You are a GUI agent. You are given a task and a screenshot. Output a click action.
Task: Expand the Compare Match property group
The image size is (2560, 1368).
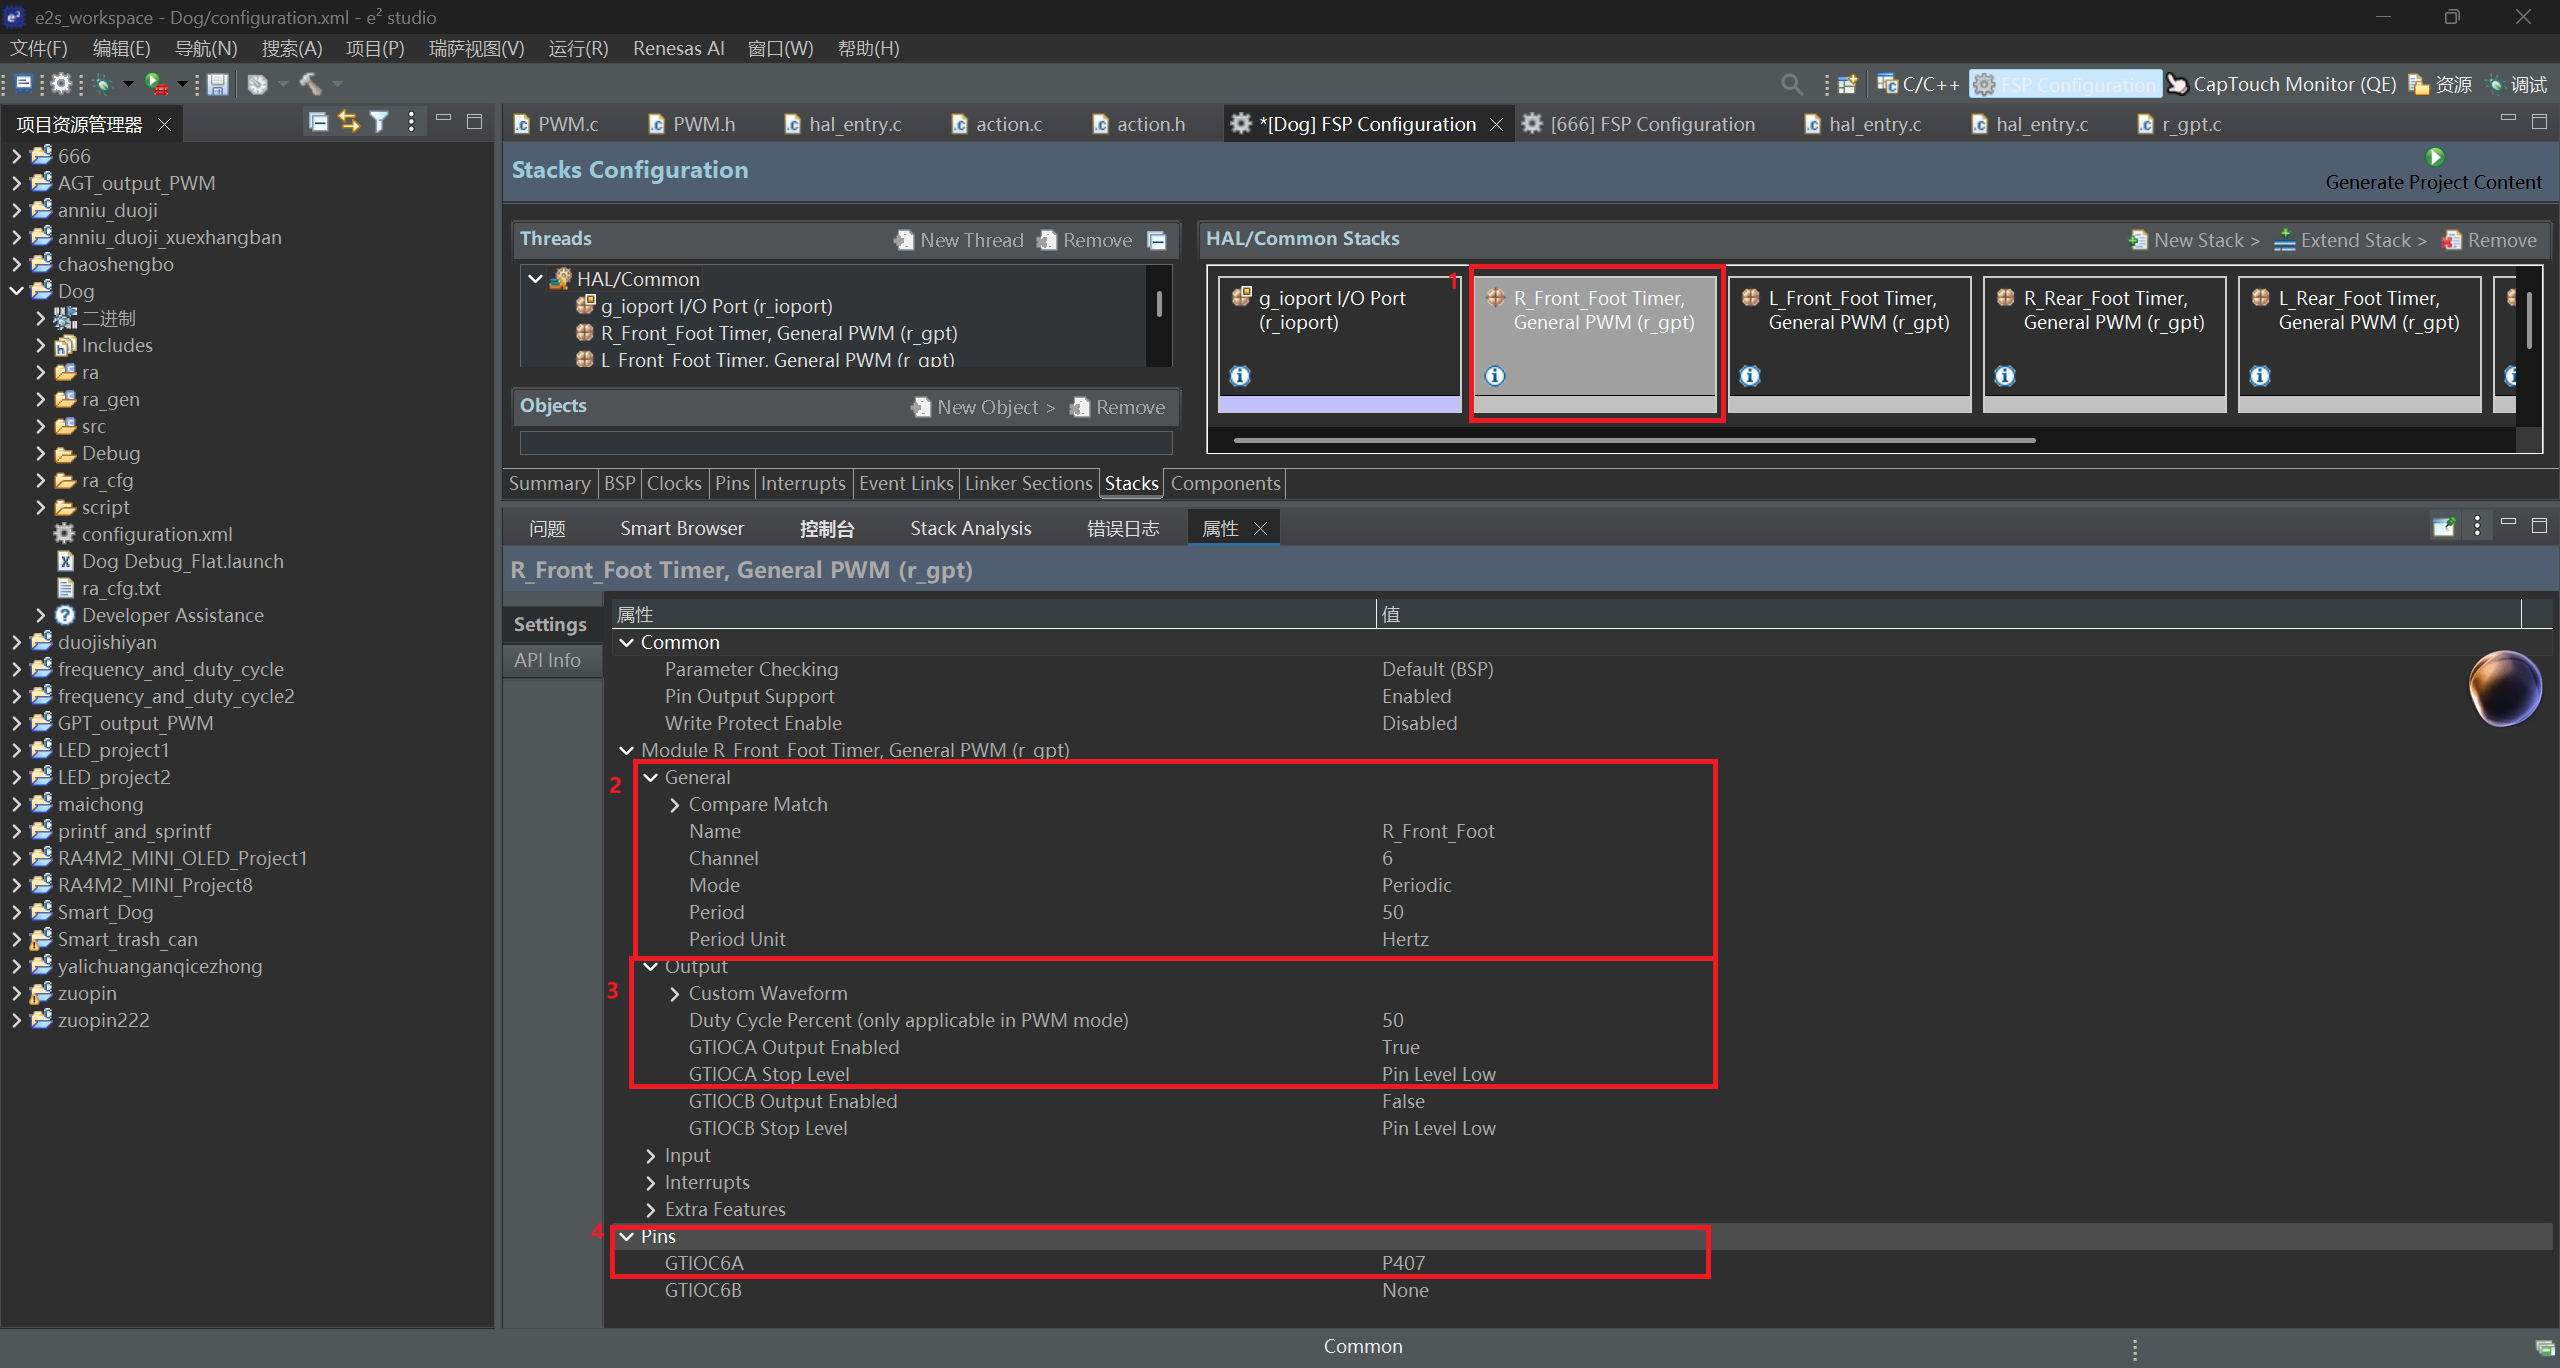(675, 805)
